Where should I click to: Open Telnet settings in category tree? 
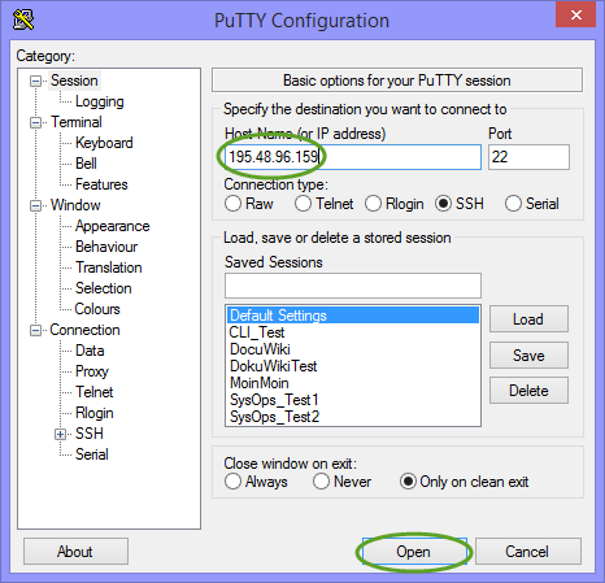point(94,392)
